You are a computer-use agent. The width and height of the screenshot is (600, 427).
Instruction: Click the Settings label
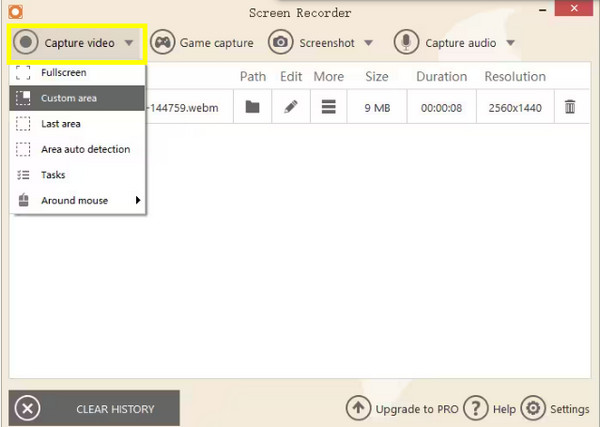coord(569,409)
